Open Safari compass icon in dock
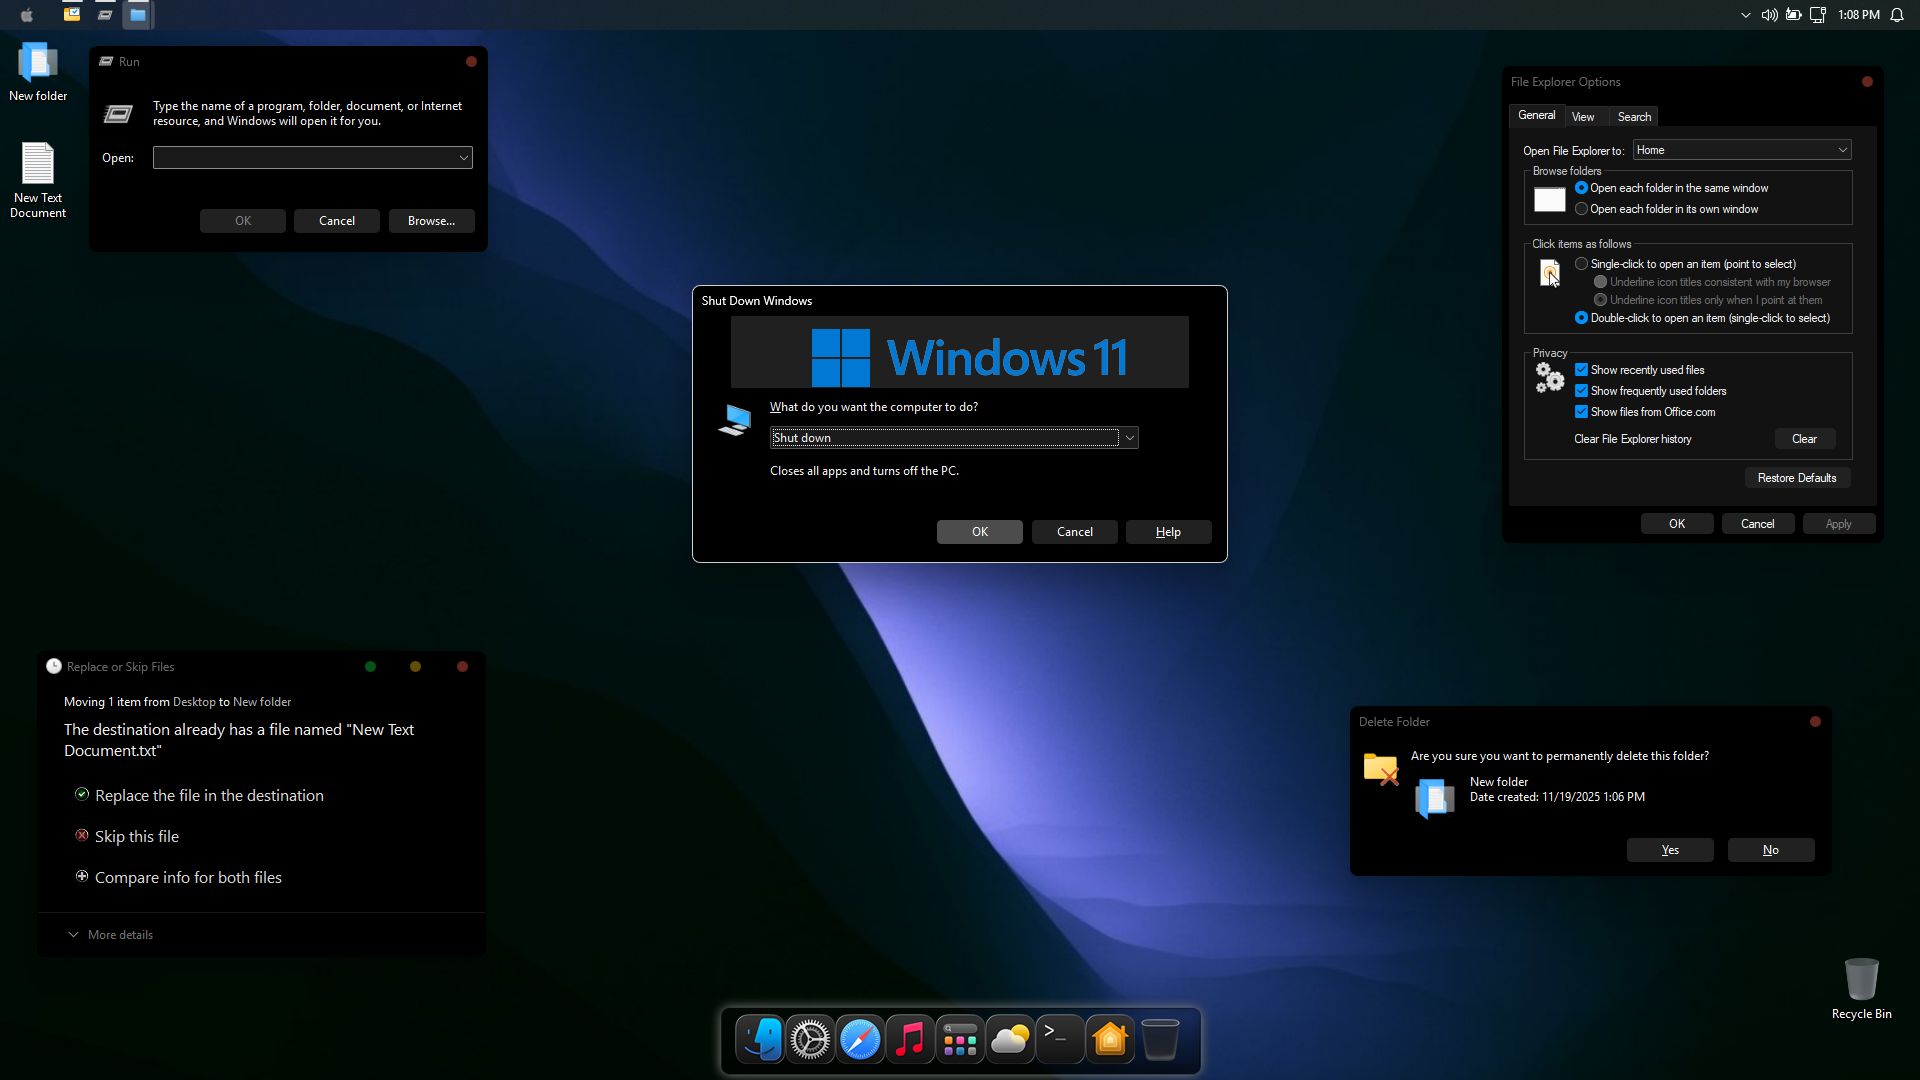Image resolution: width=1920 pixels, height=1080 pixels. 860,1040
